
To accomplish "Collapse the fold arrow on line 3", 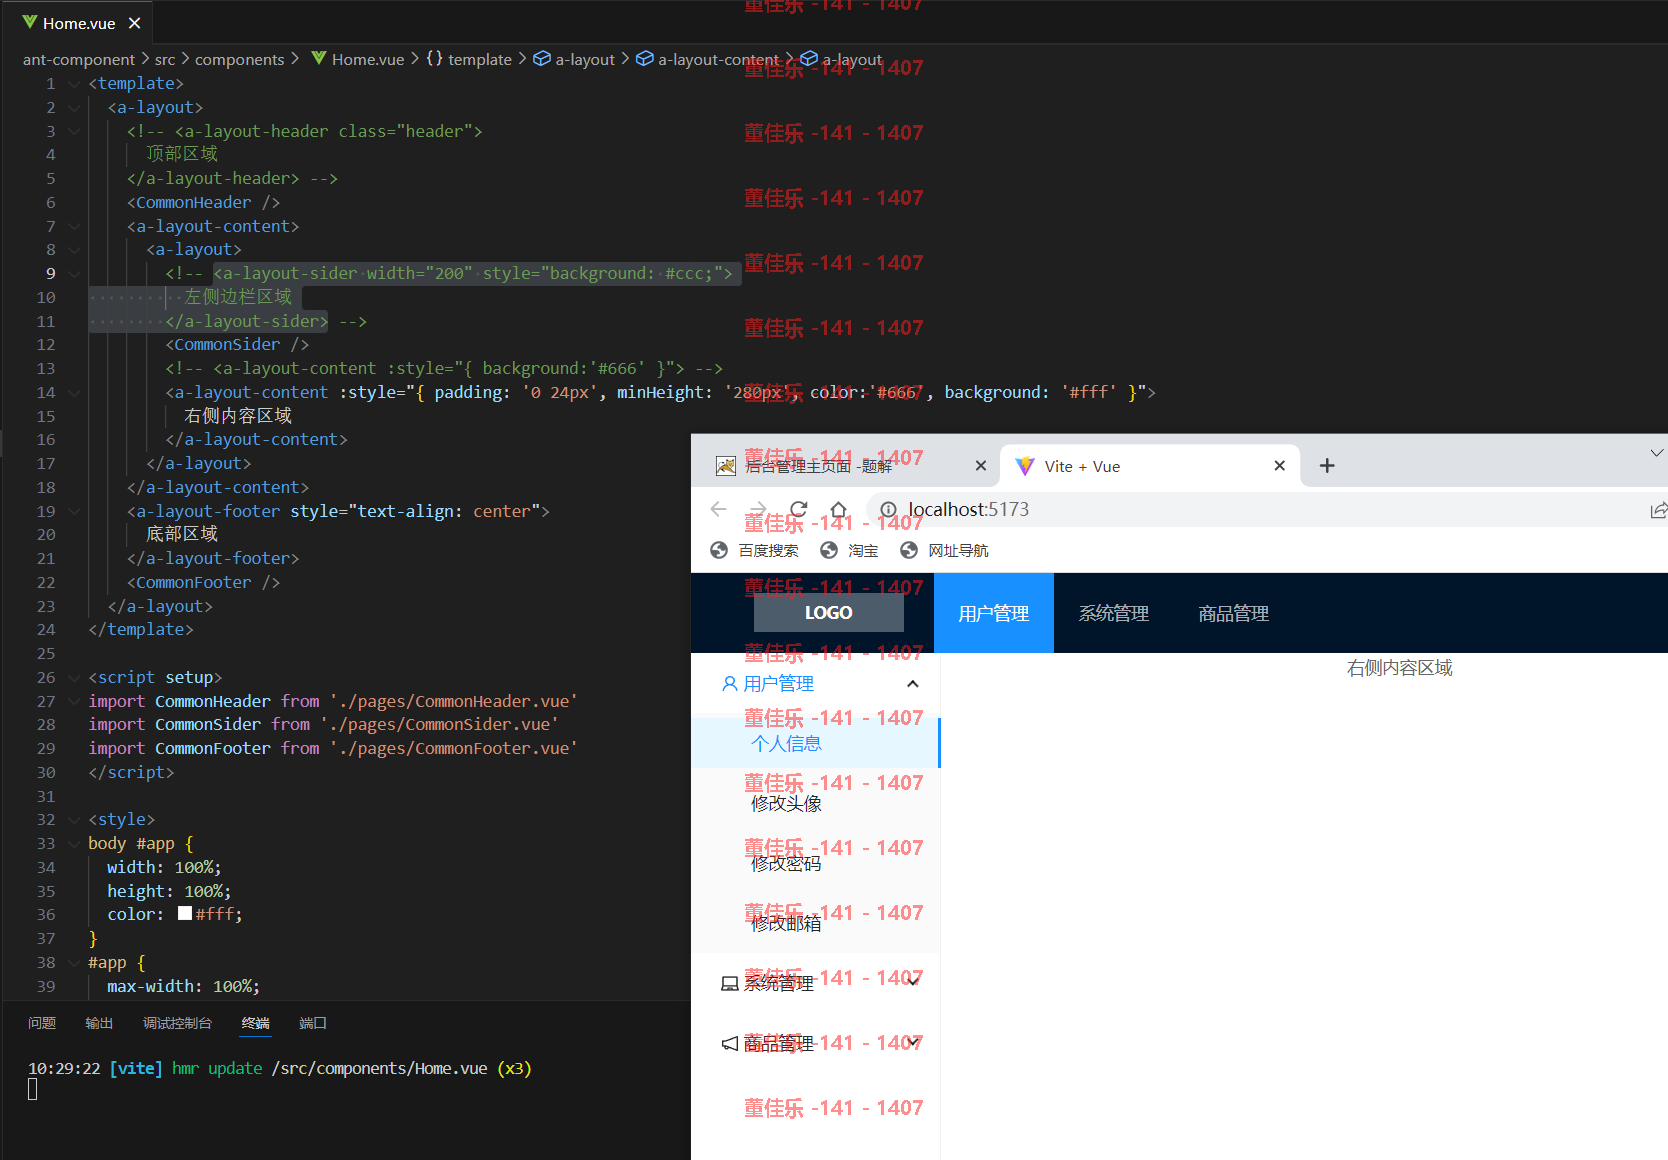I will (x=74, y=131).
